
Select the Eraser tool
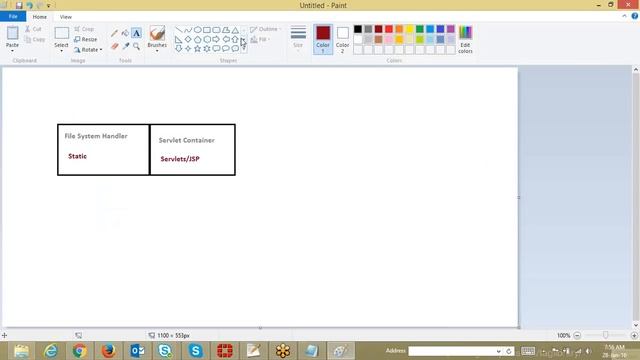[115, 46]
